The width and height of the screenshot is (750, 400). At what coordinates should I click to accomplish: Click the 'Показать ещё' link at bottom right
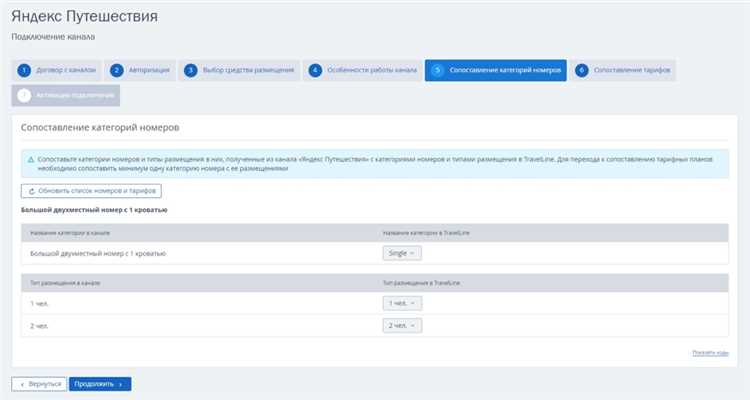tap(710, 353)
